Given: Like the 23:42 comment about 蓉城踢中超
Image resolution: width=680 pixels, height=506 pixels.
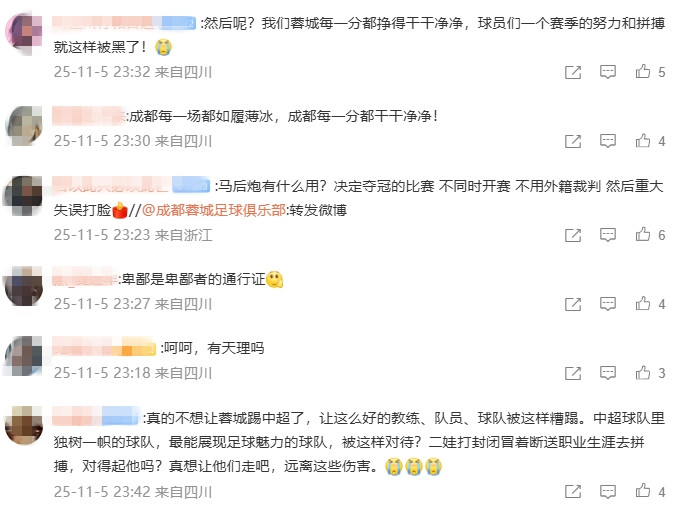Looking at the screenshot, I should point(650,491).
